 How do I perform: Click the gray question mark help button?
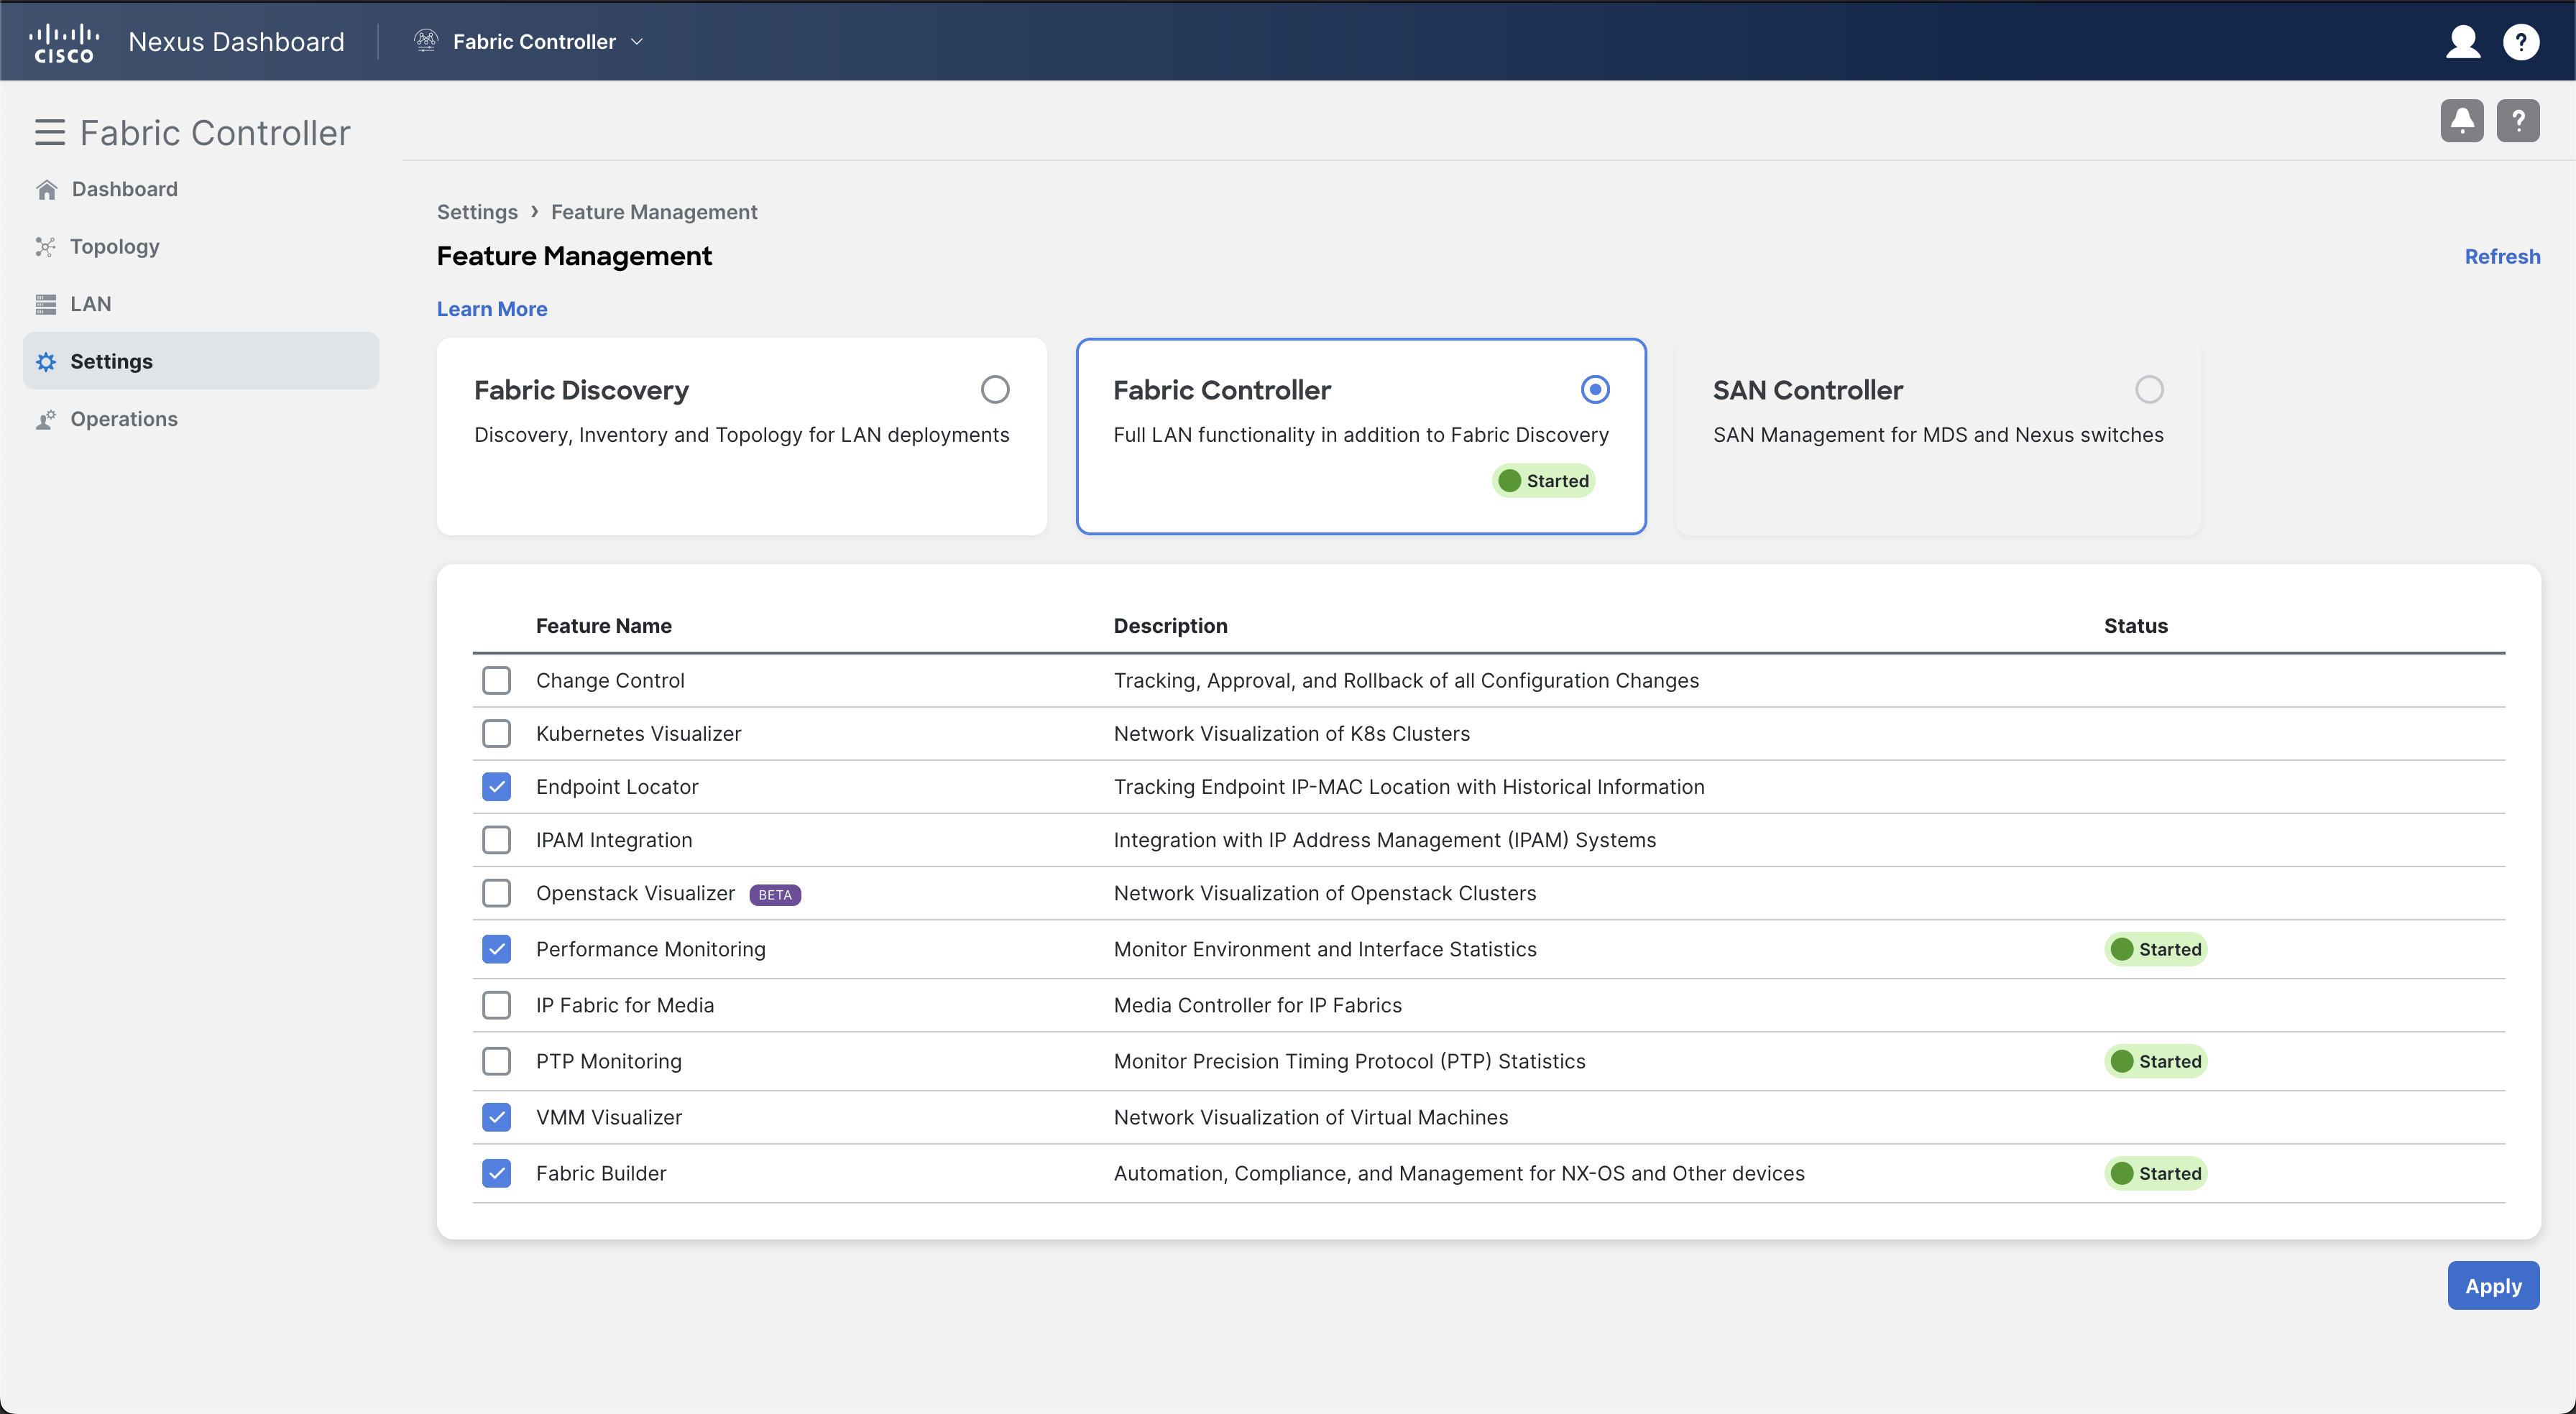coord(2517,121)
